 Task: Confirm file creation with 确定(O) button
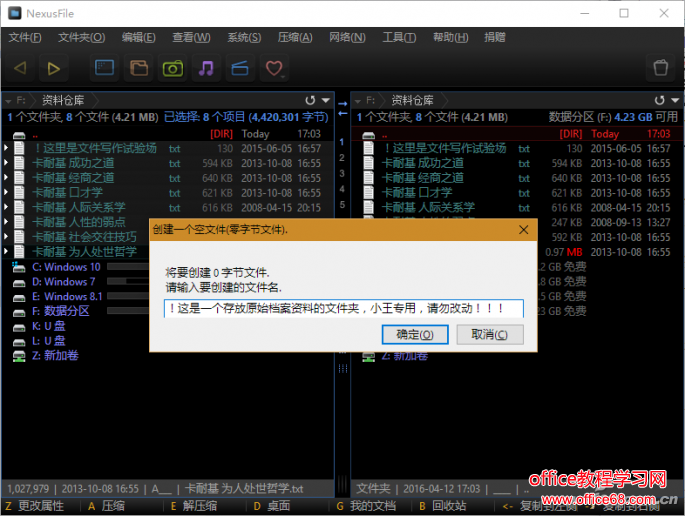pos(415,335)
